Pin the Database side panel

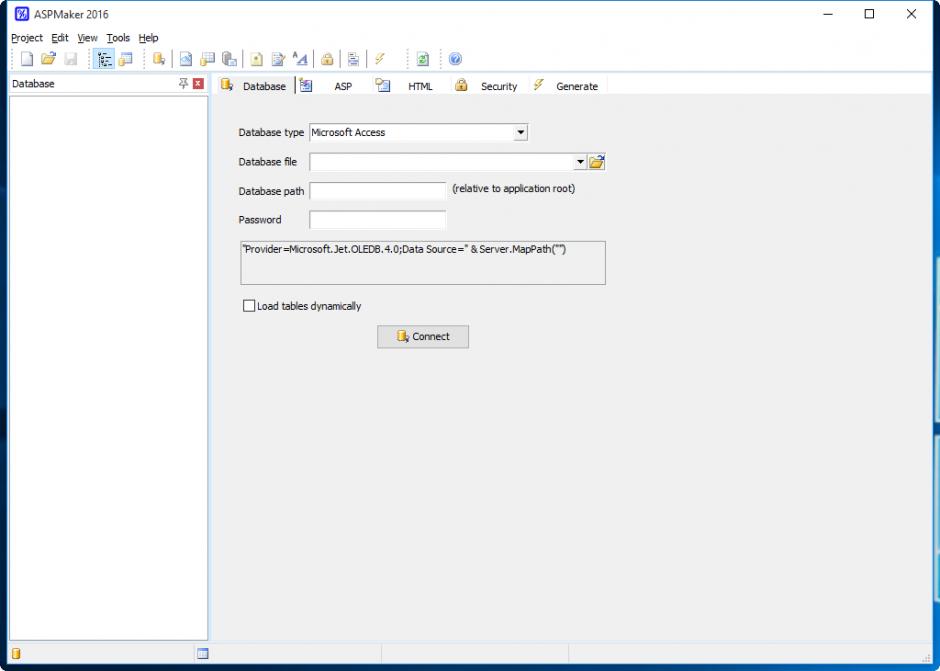(183, 83)
